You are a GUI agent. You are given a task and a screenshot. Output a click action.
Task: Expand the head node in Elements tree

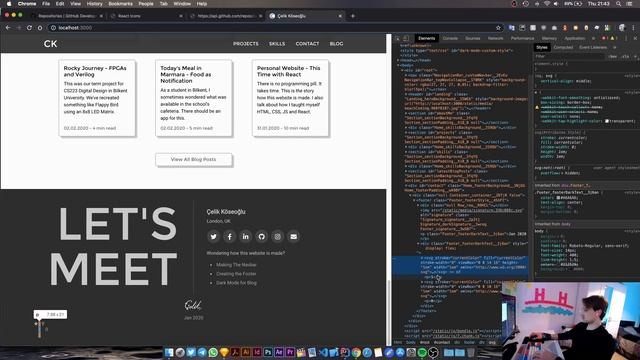398,60
